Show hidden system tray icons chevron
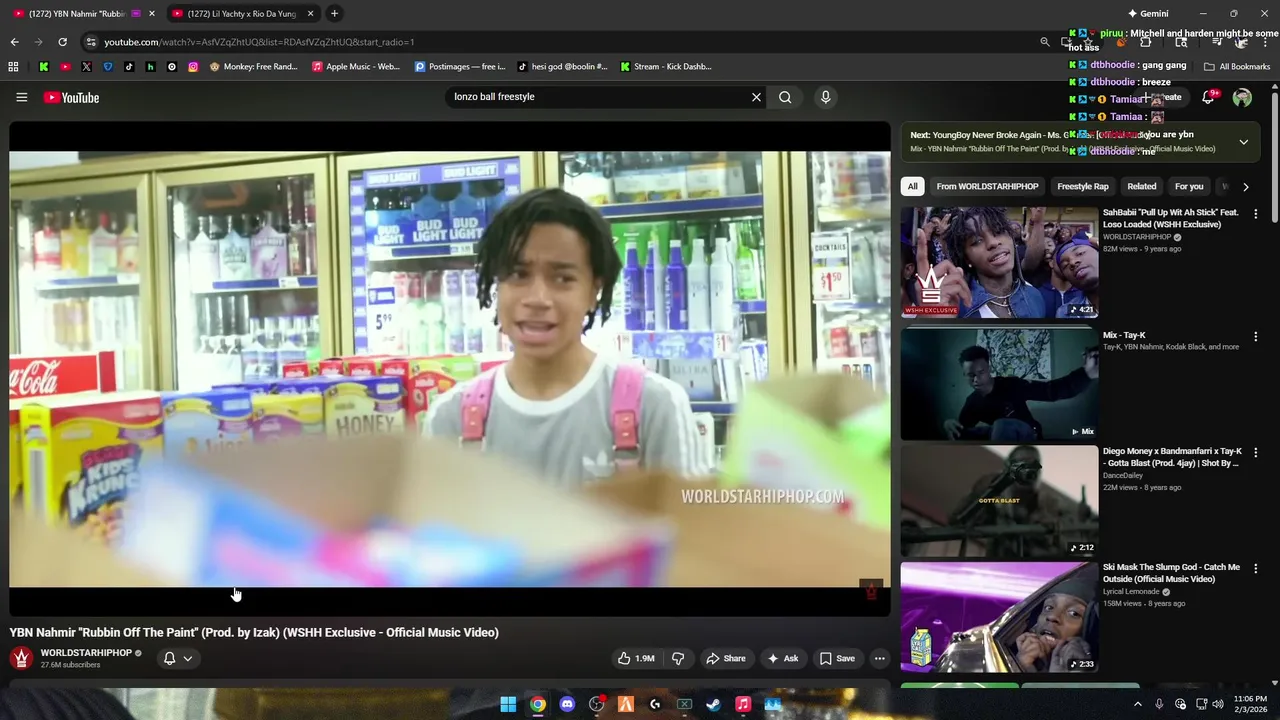The image size is (1280, 720). 1137,704
